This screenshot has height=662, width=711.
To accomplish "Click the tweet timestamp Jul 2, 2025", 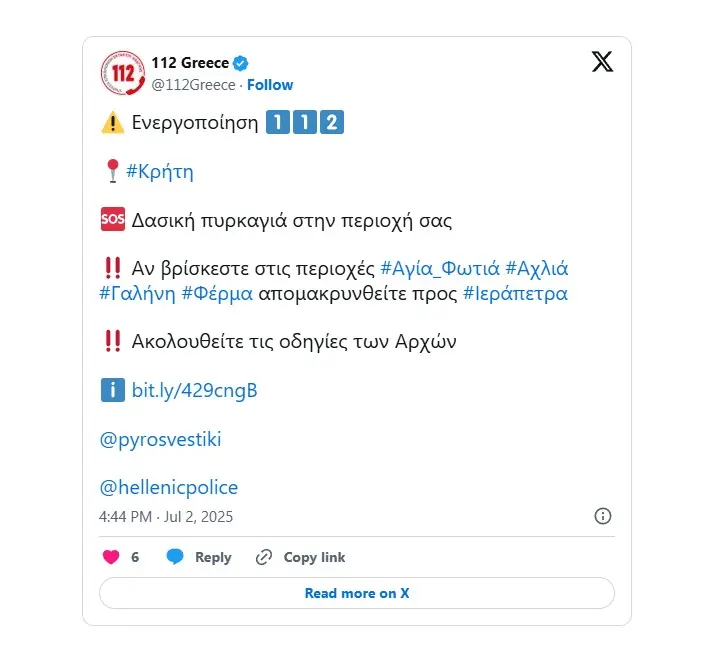I will click(x=166, y=517).
